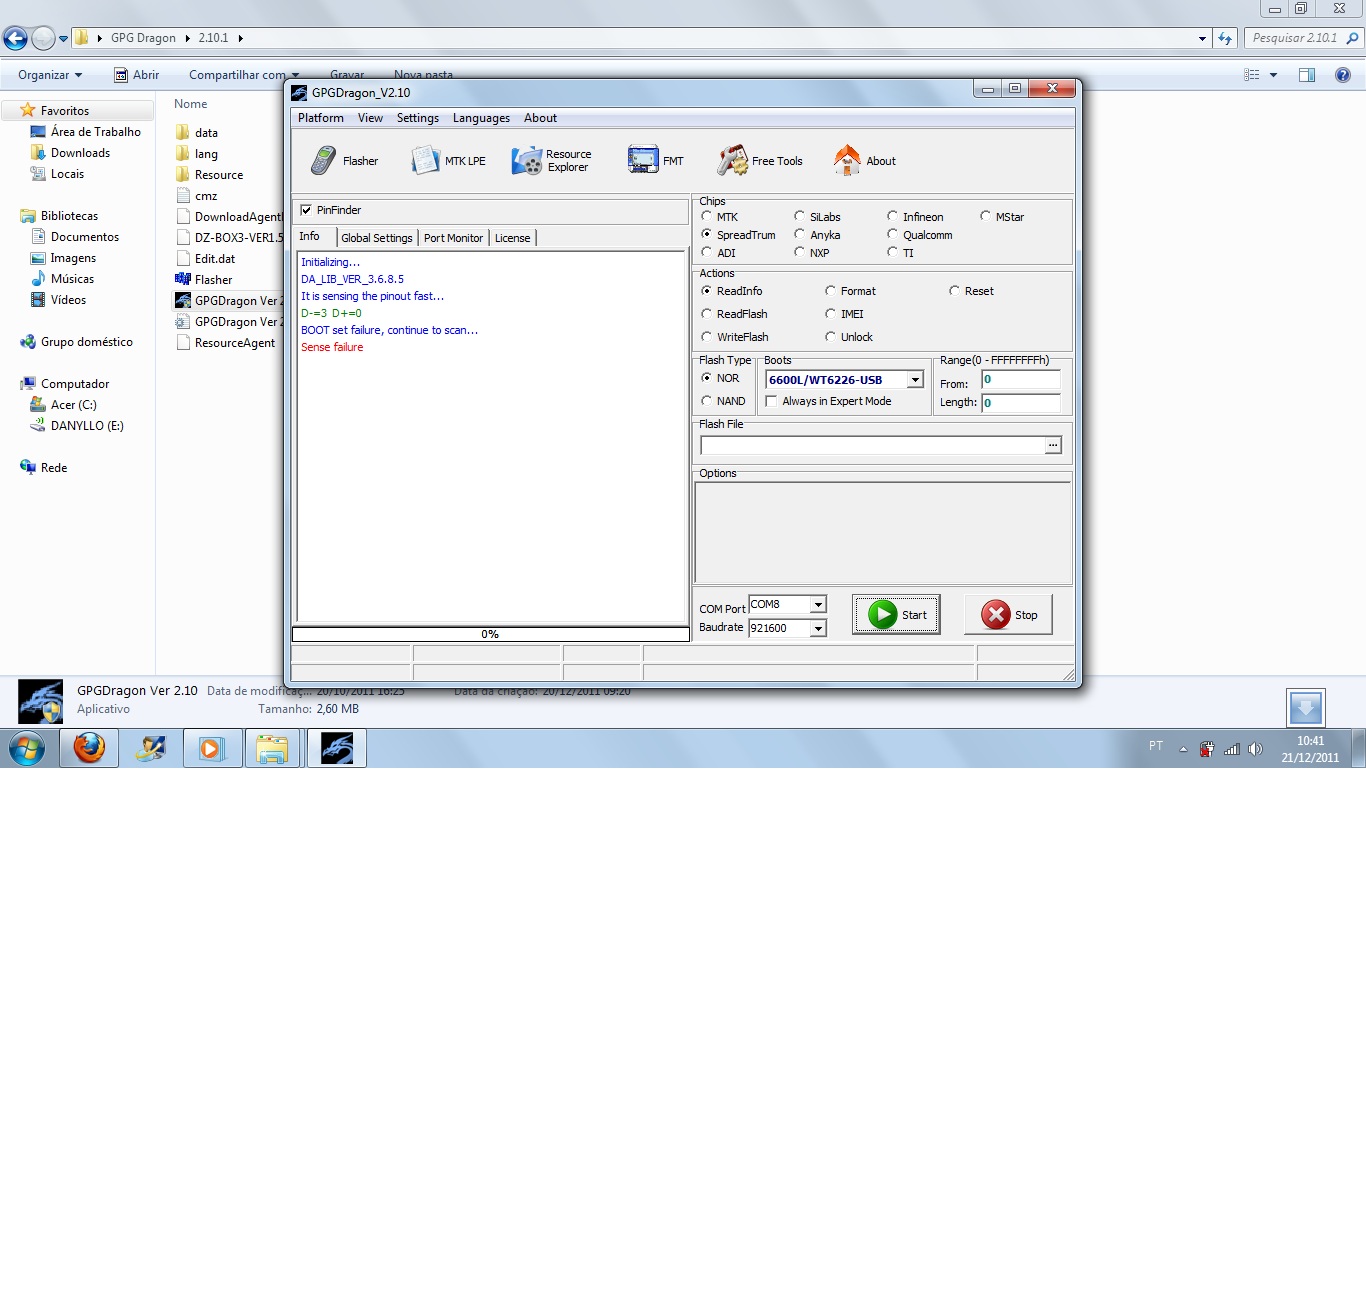Open the MTK LPE tool
Image resolution: width=1366 pixels, height=1295 pixels.
448,160
